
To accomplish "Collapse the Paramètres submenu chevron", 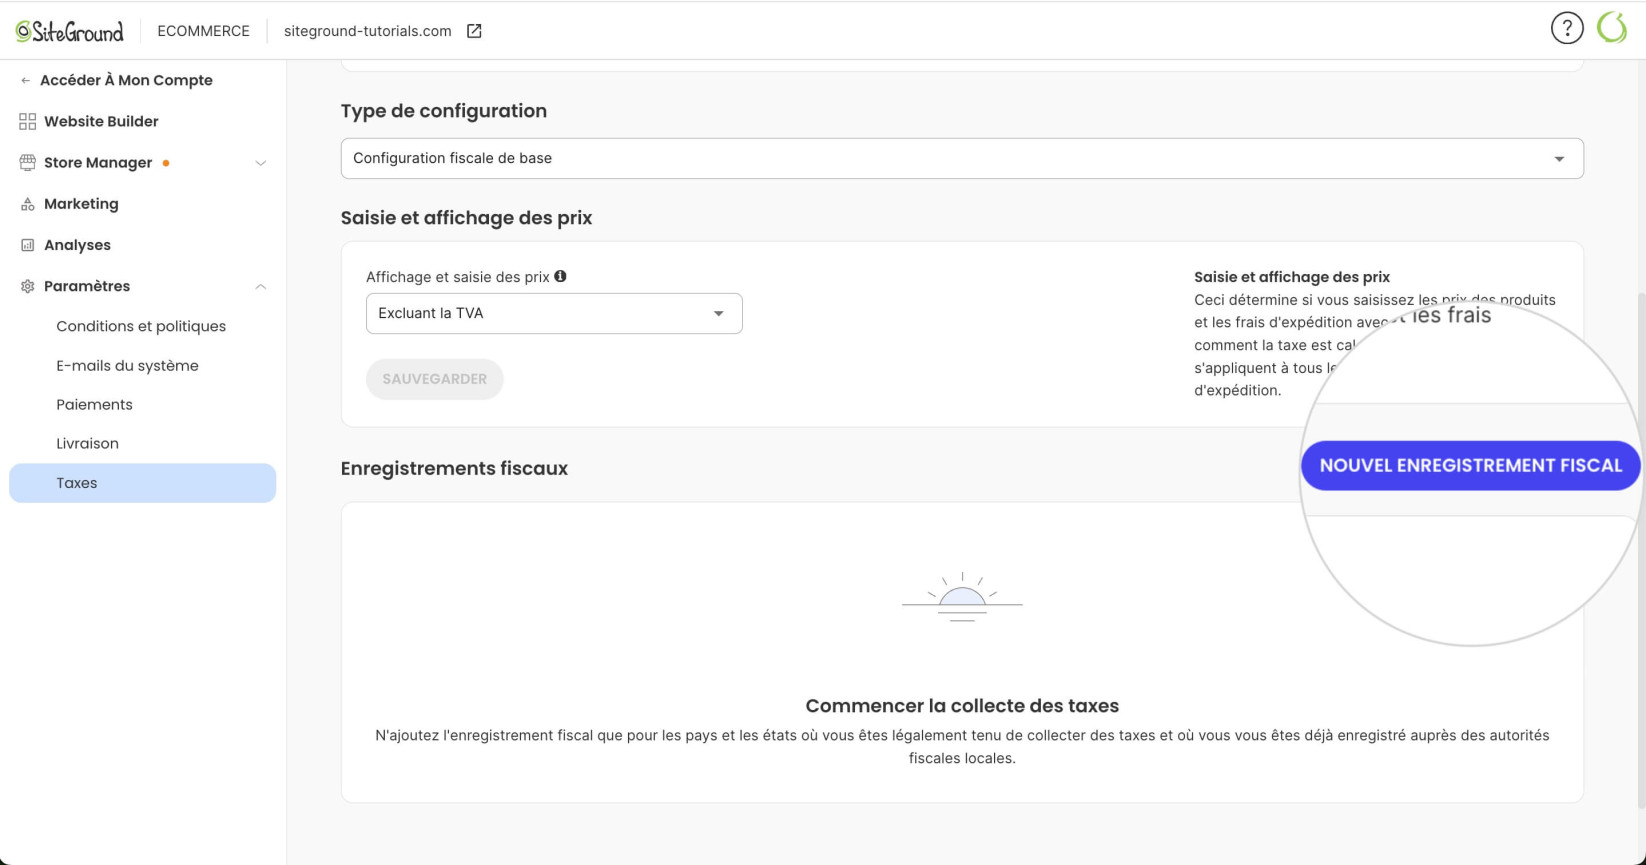I will coord(260,287).
